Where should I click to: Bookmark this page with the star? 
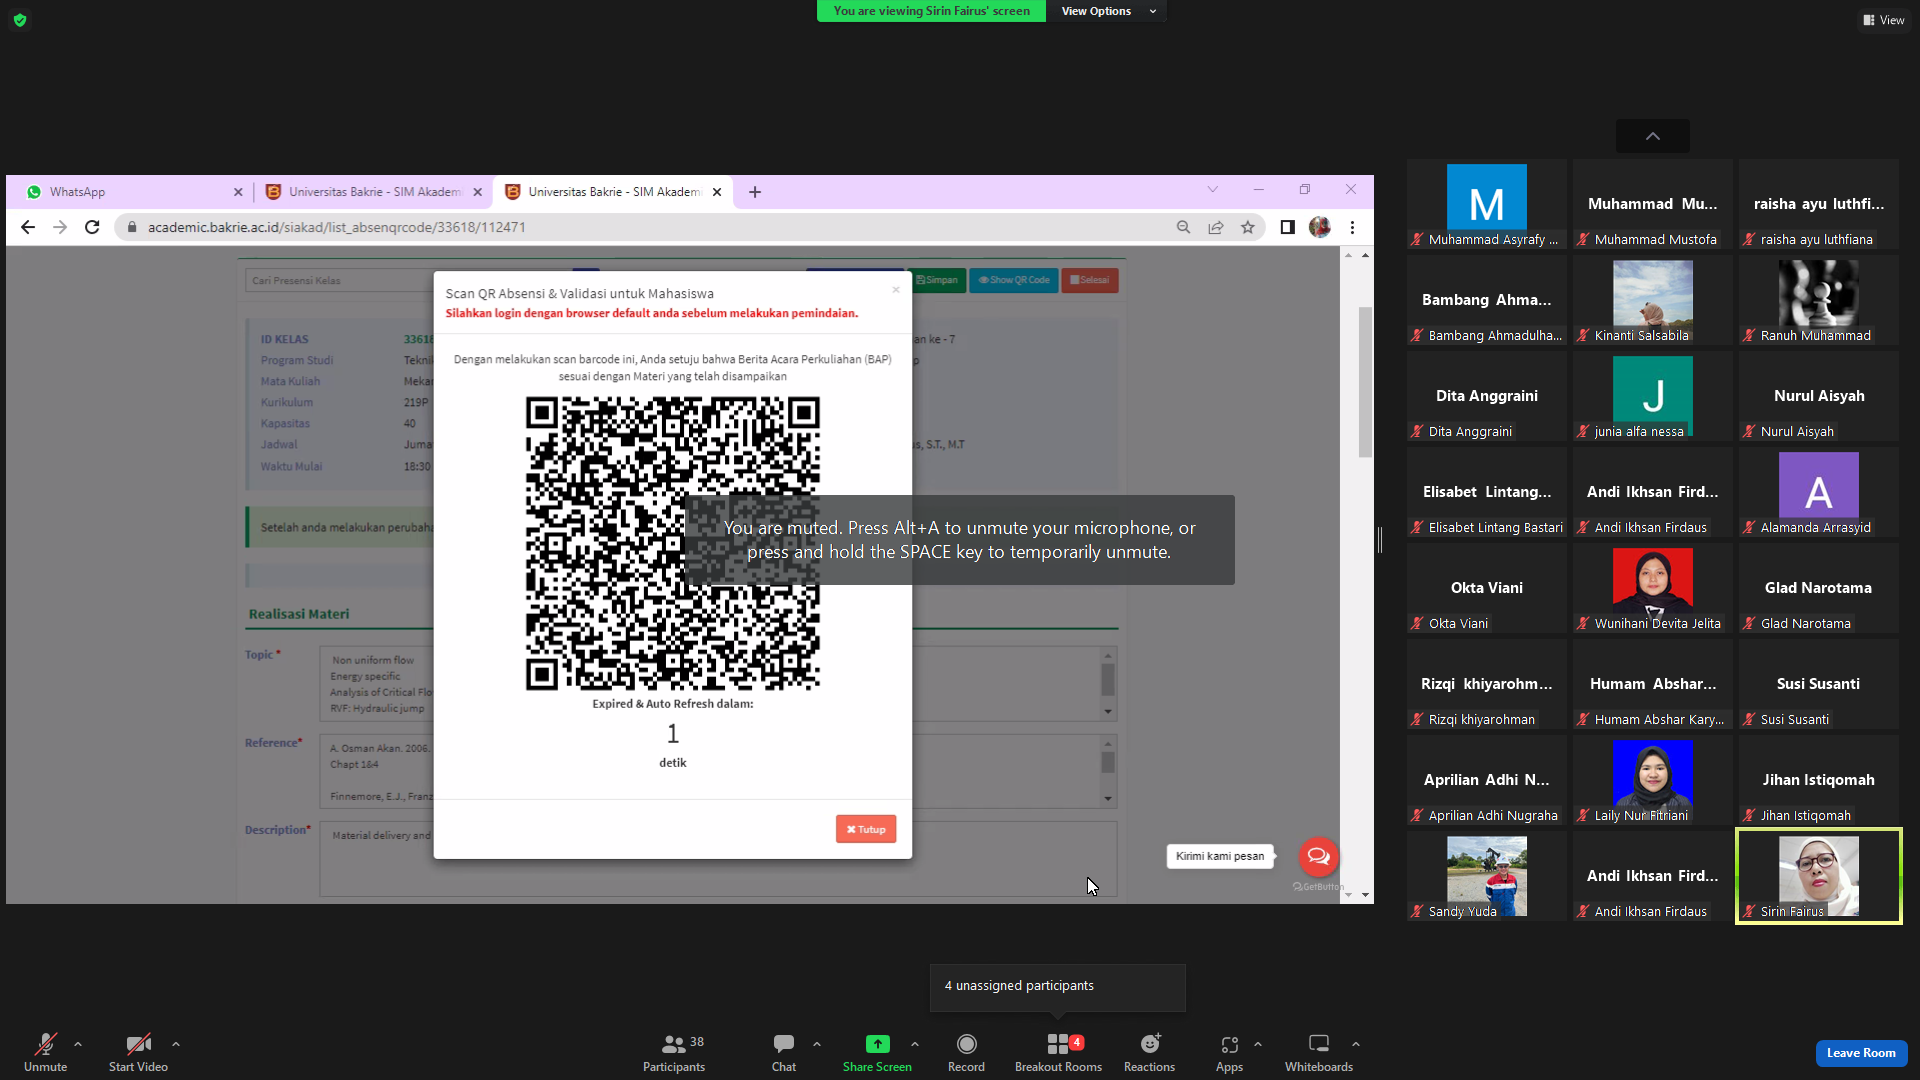pos(1248,227)
